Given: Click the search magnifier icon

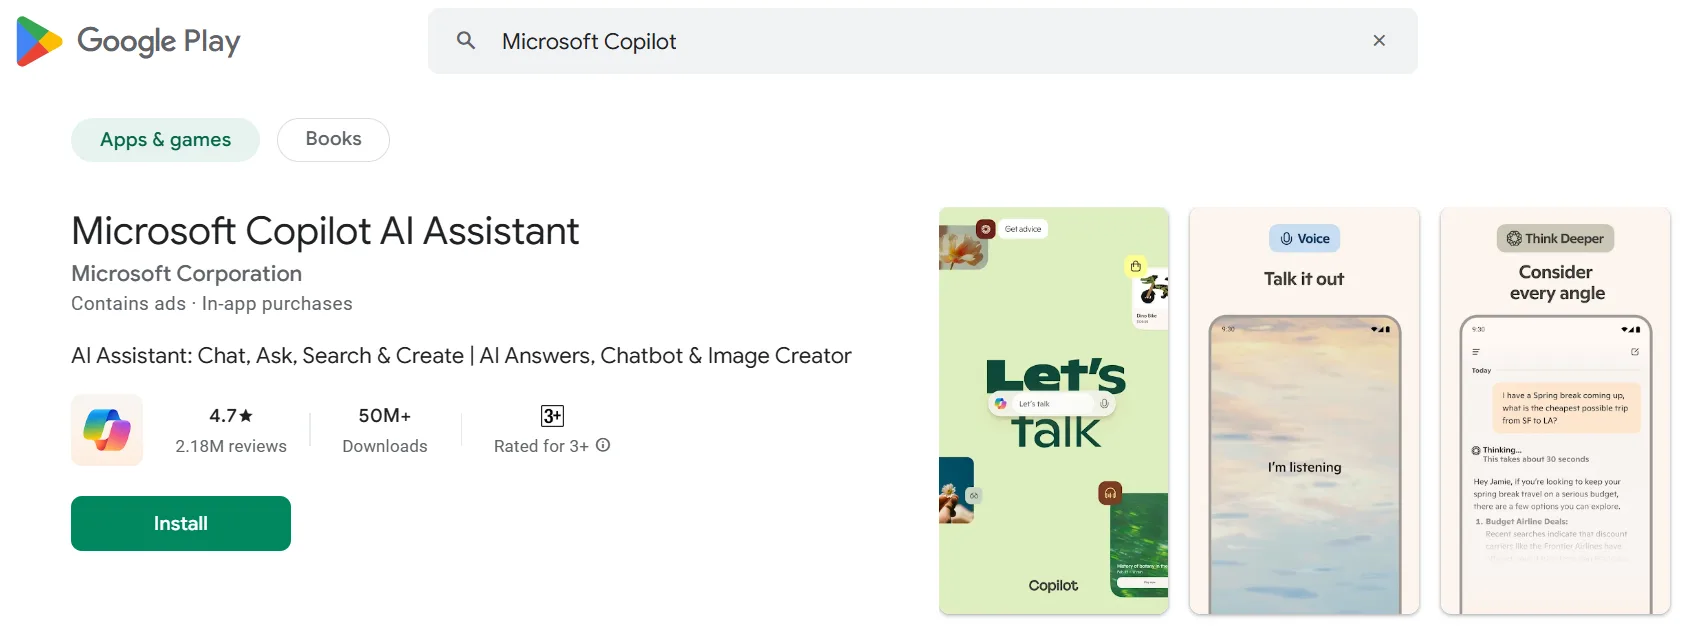Looking at the screenshot, I should click(x=466, y=41).
